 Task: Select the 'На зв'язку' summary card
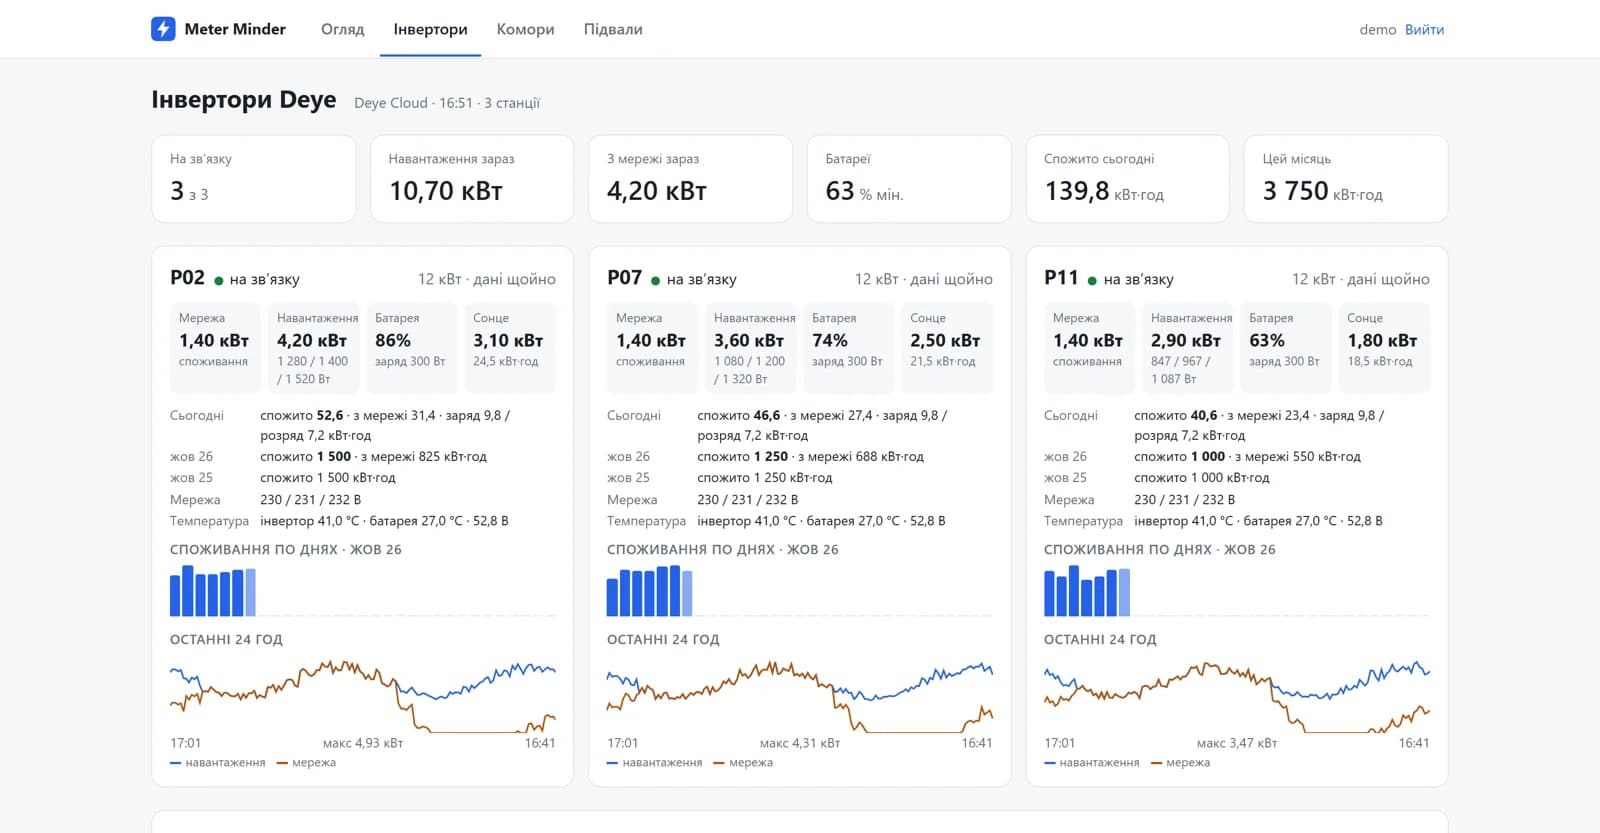254,179
